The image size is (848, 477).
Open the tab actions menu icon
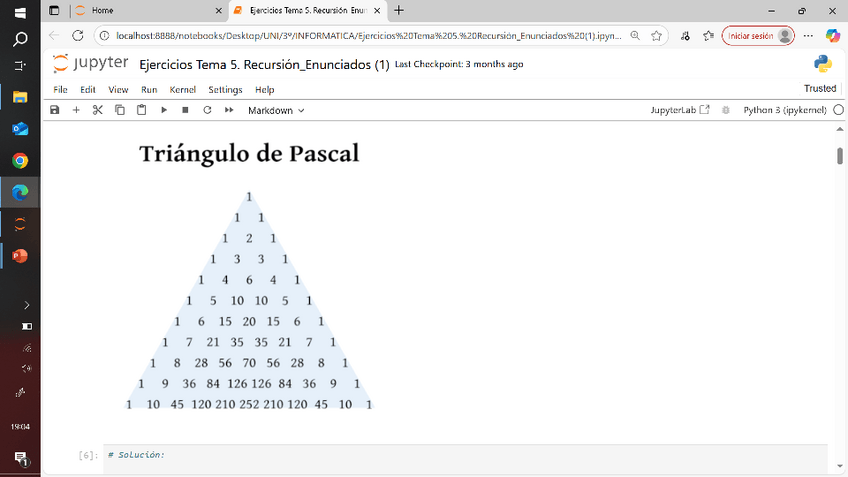[54, 10]
